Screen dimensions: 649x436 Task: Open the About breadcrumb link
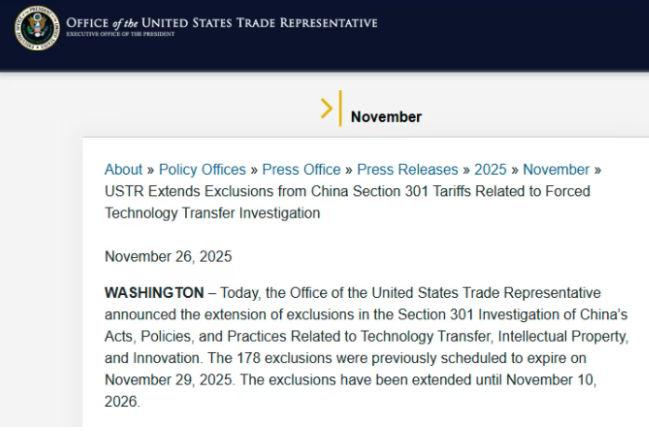point(123,170)
